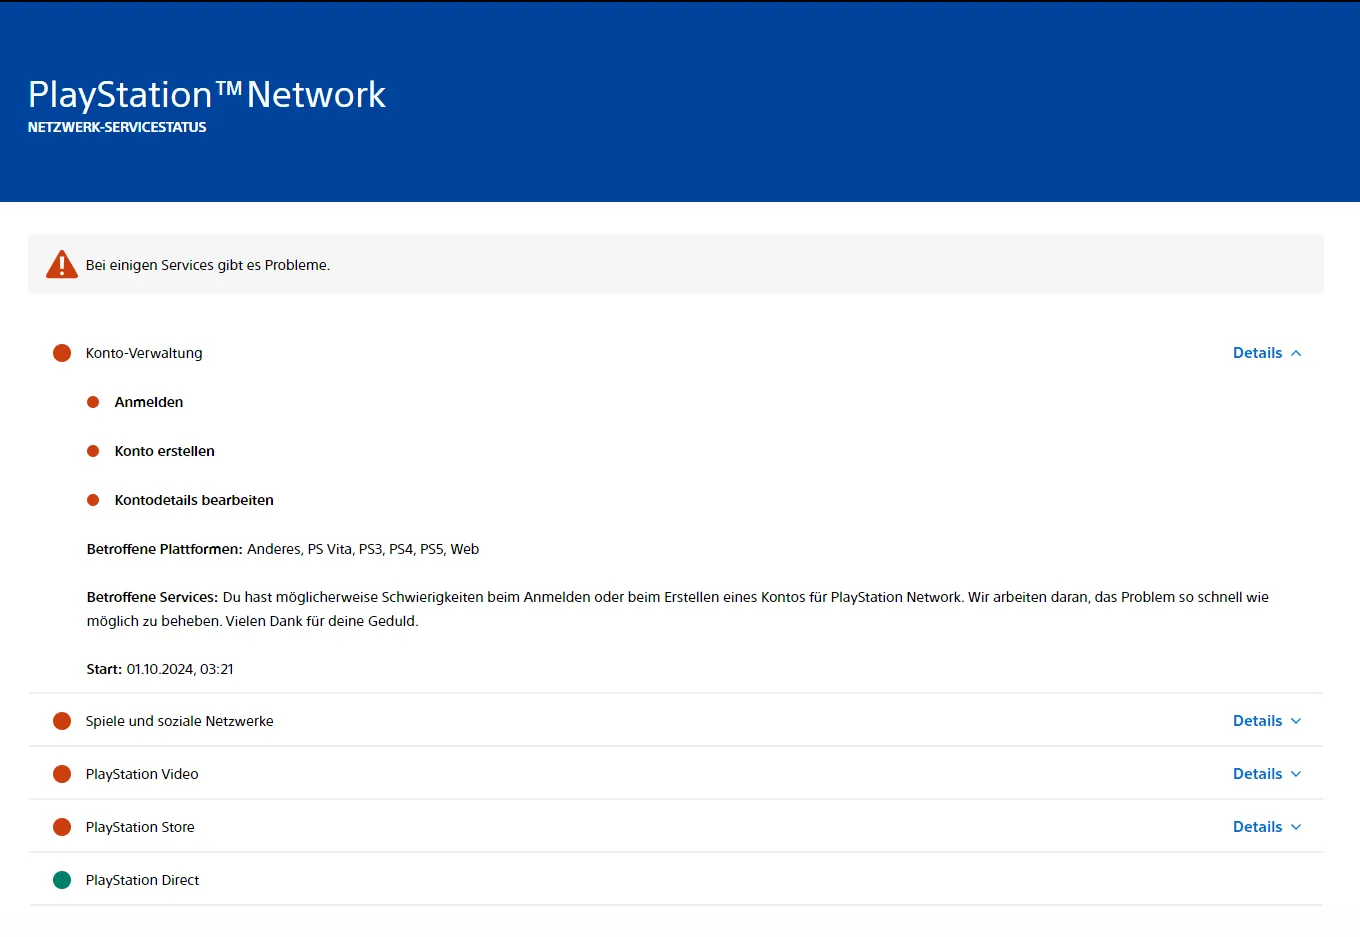This screenshot has width=1360, height=937.
Task: Click the red status dot beside Konto-Verwaltung
Action: click(62, 352)
